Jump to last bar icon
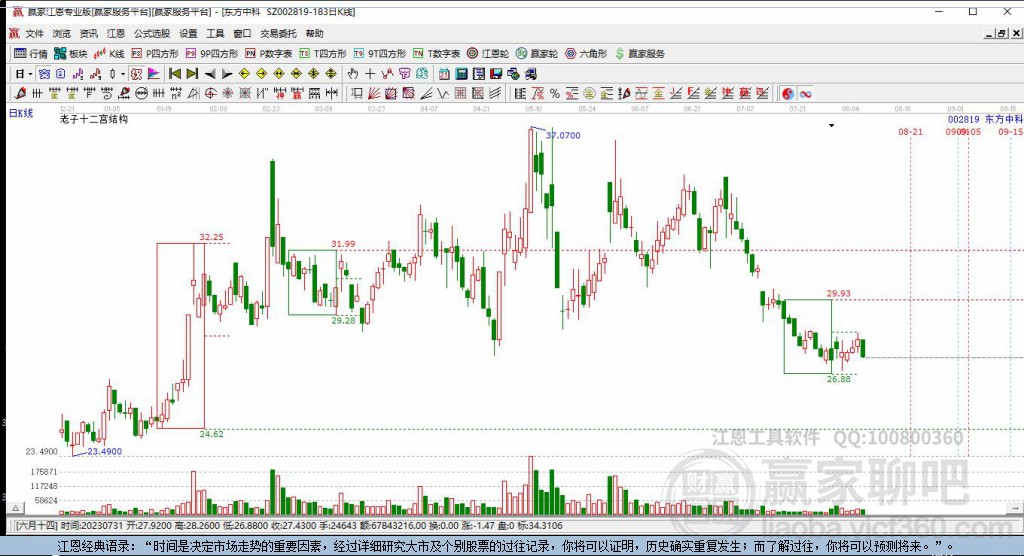Image resolution: width=1024 pixels, height=556 pixels. tap(192, 74)
